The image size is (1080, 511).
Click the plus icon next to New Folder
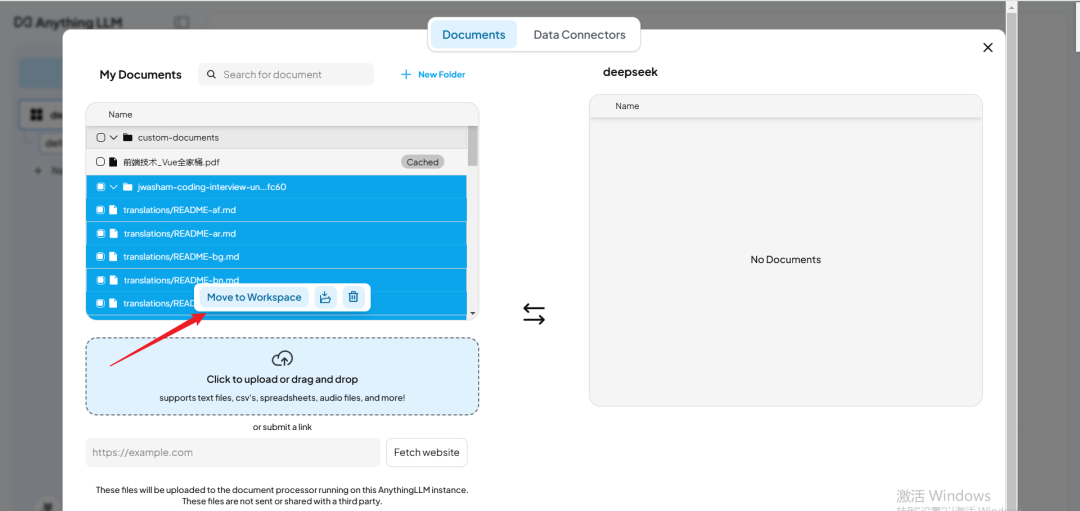(x=406, y=74)
